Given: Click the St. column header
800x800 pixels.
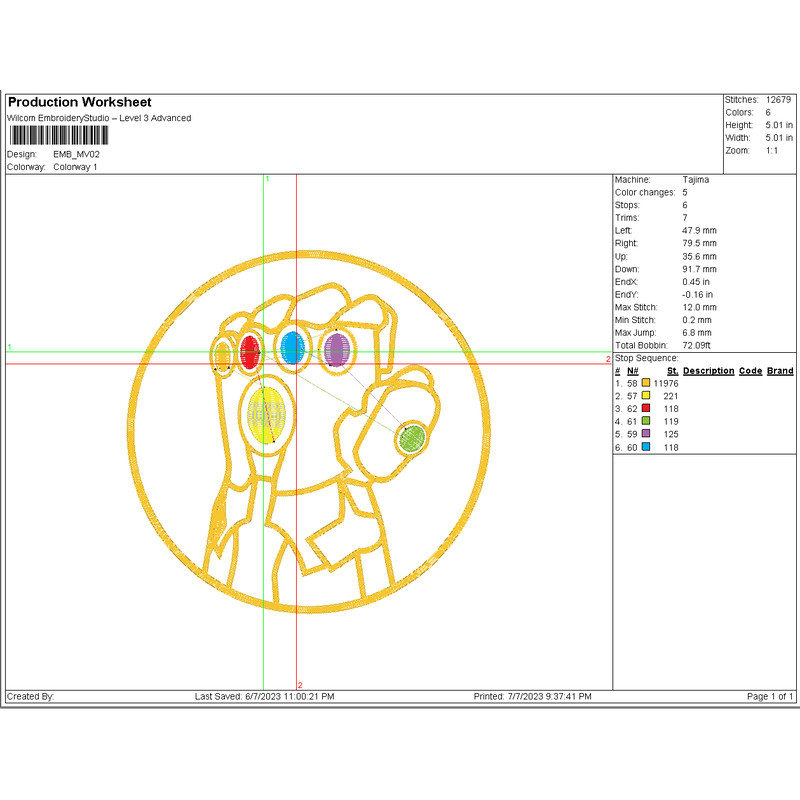Looking at the screenshot, I should [673, 371].
